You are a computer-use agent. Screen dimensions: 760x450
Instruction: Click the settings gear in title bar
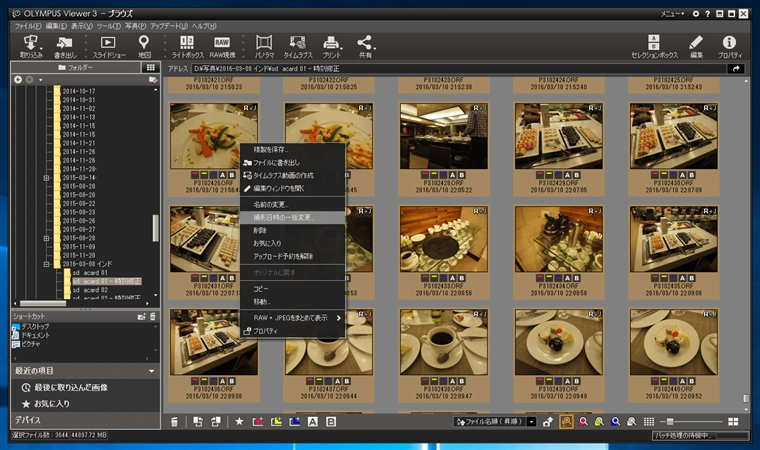point(696,14)
